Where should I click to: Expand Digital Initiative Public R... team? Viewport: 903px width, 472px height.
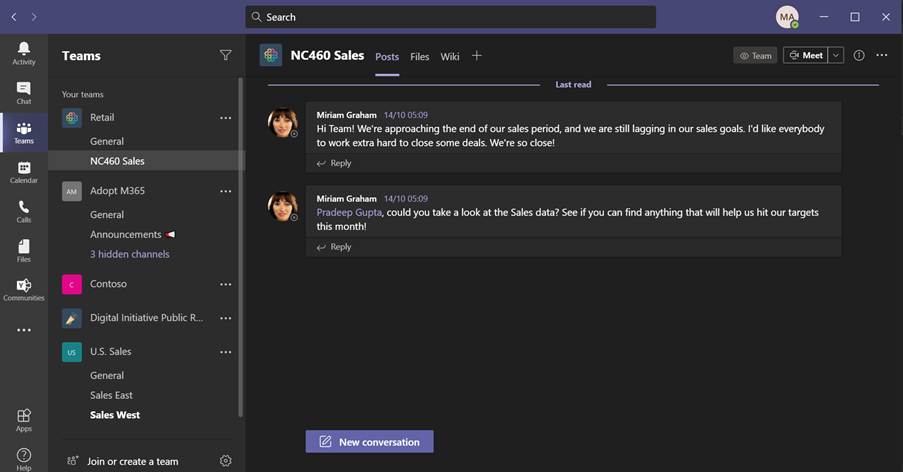click(146, 318)
